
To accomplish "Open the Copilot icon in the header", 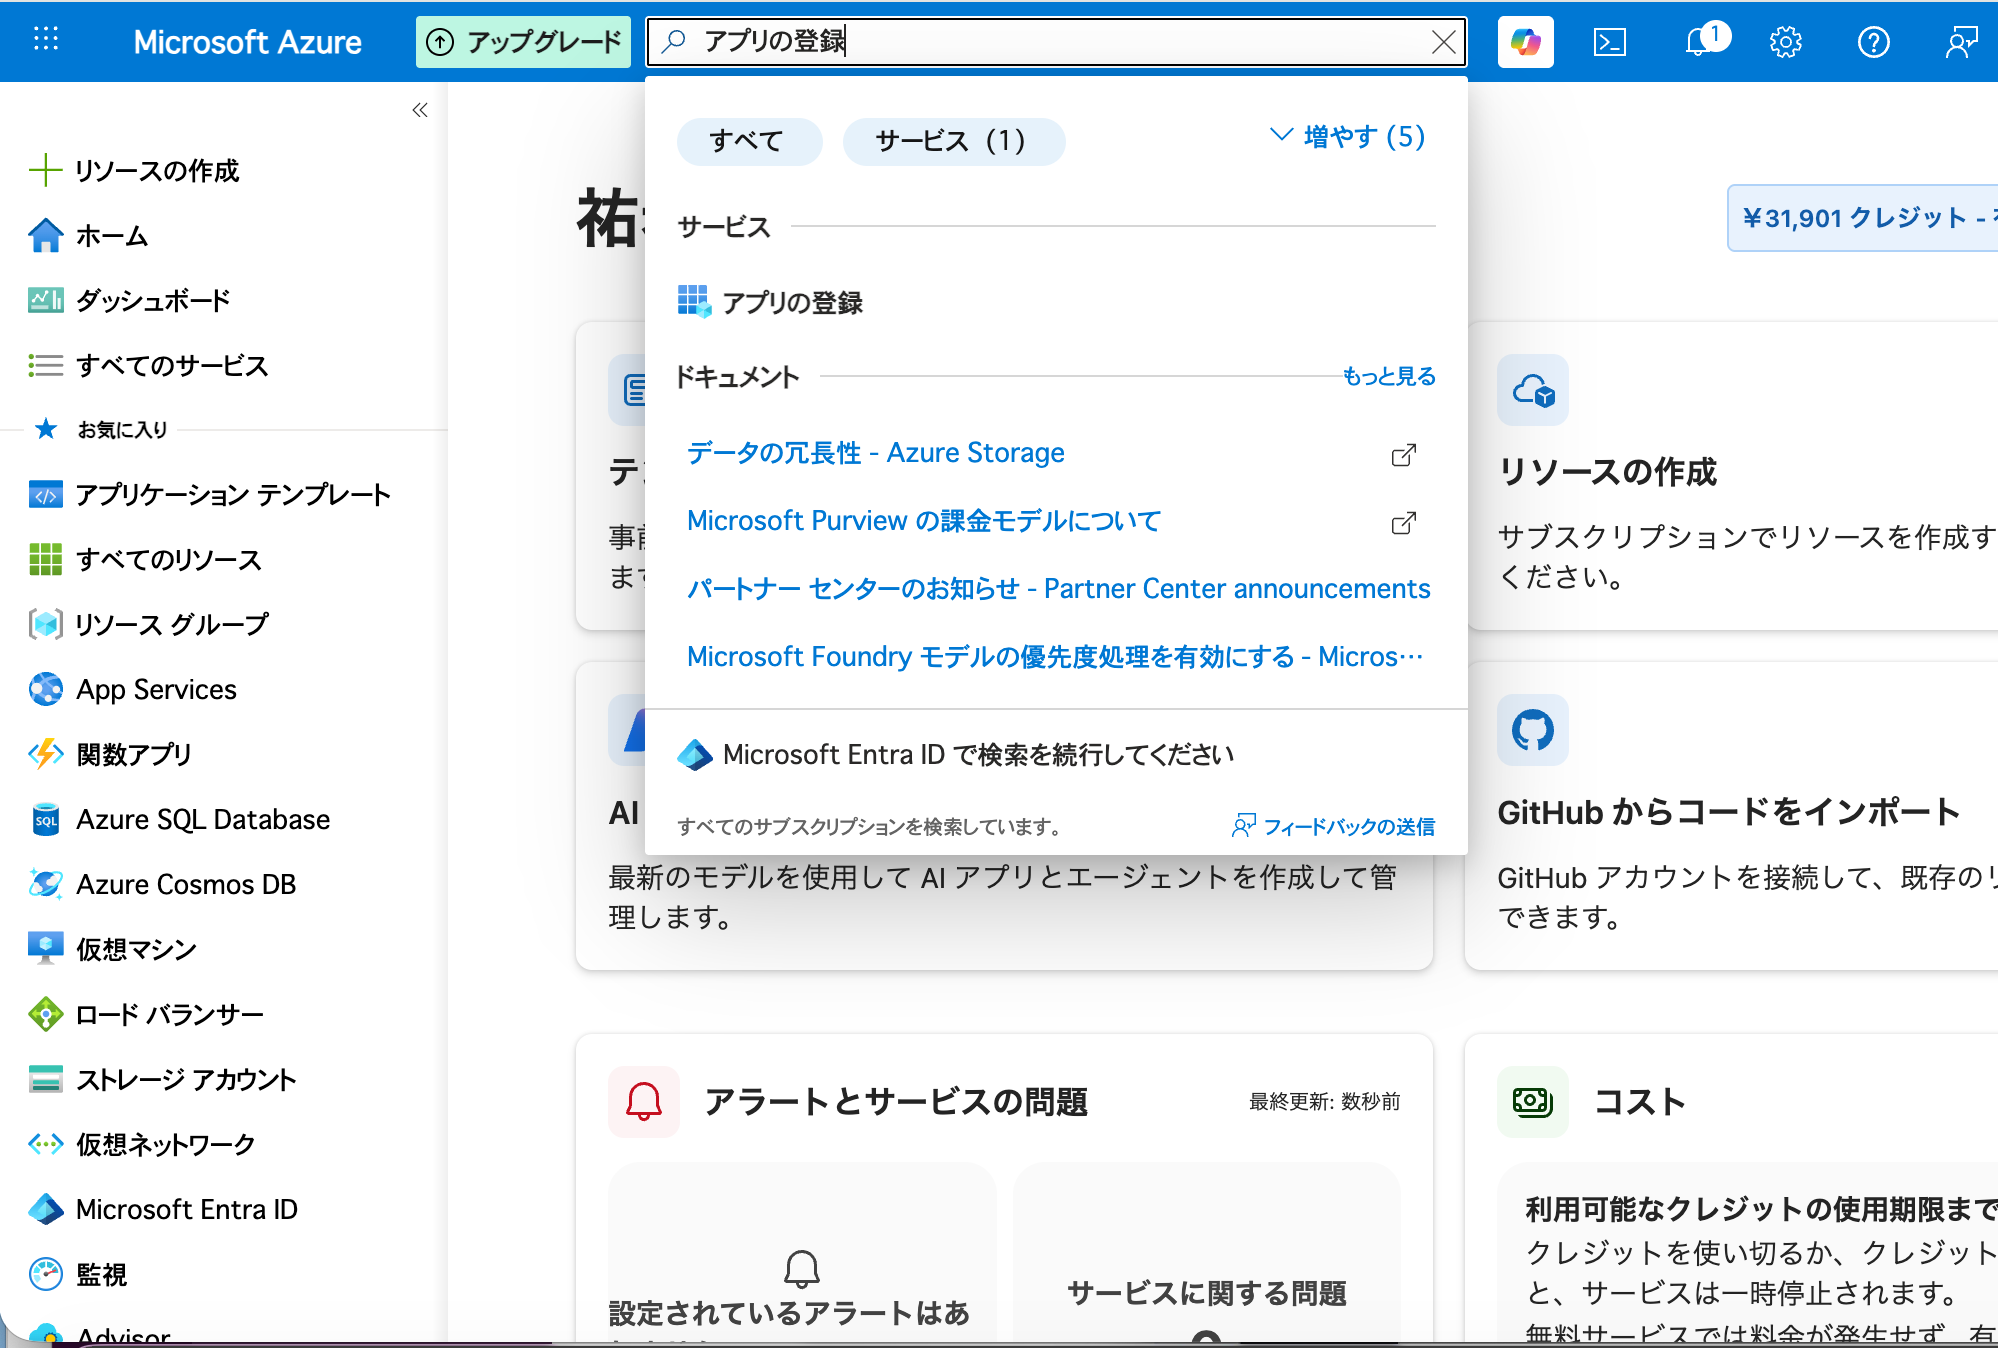I will coord(1525,42).
